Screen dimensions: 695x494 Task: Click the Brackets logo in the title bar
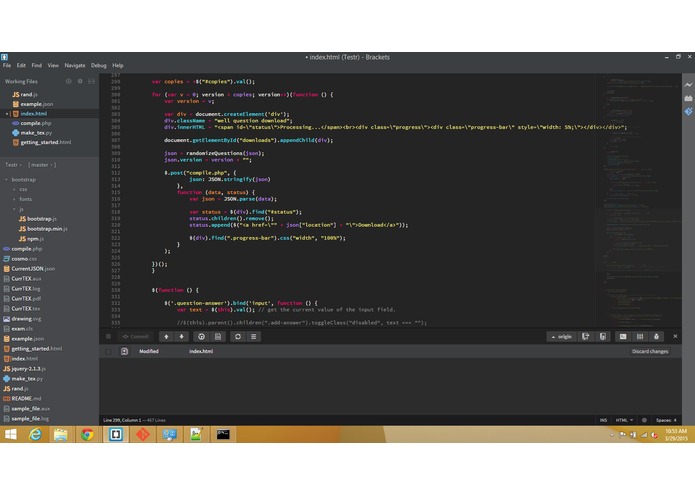pyautogui.click(x=4, y=57)
